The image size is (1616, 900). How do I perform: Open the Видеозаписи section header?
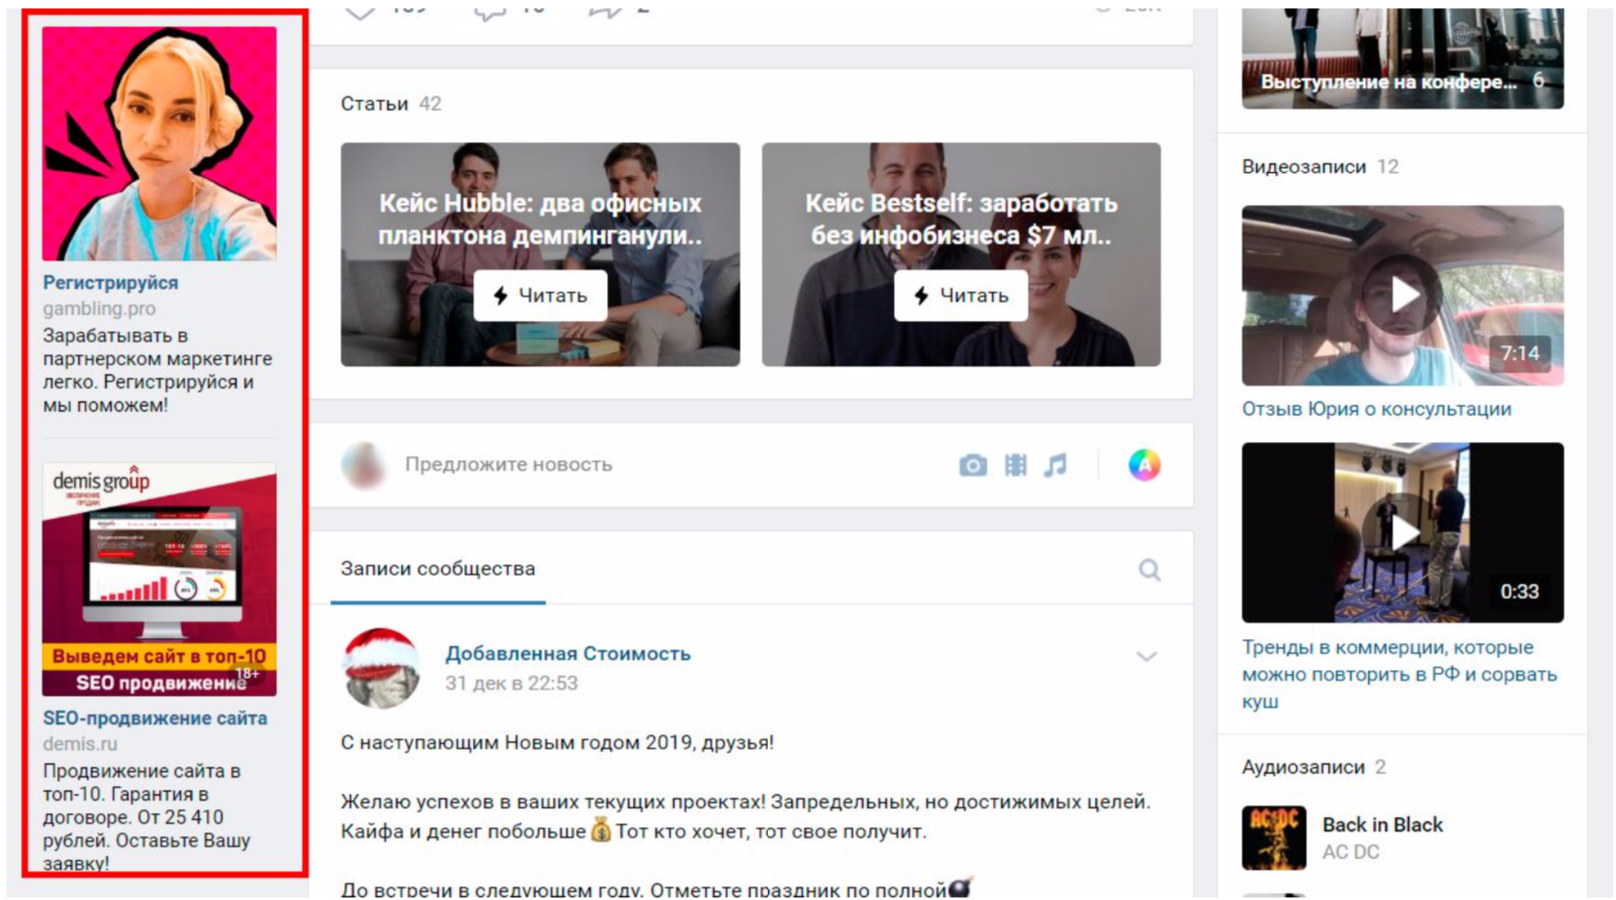point(1303,167)
